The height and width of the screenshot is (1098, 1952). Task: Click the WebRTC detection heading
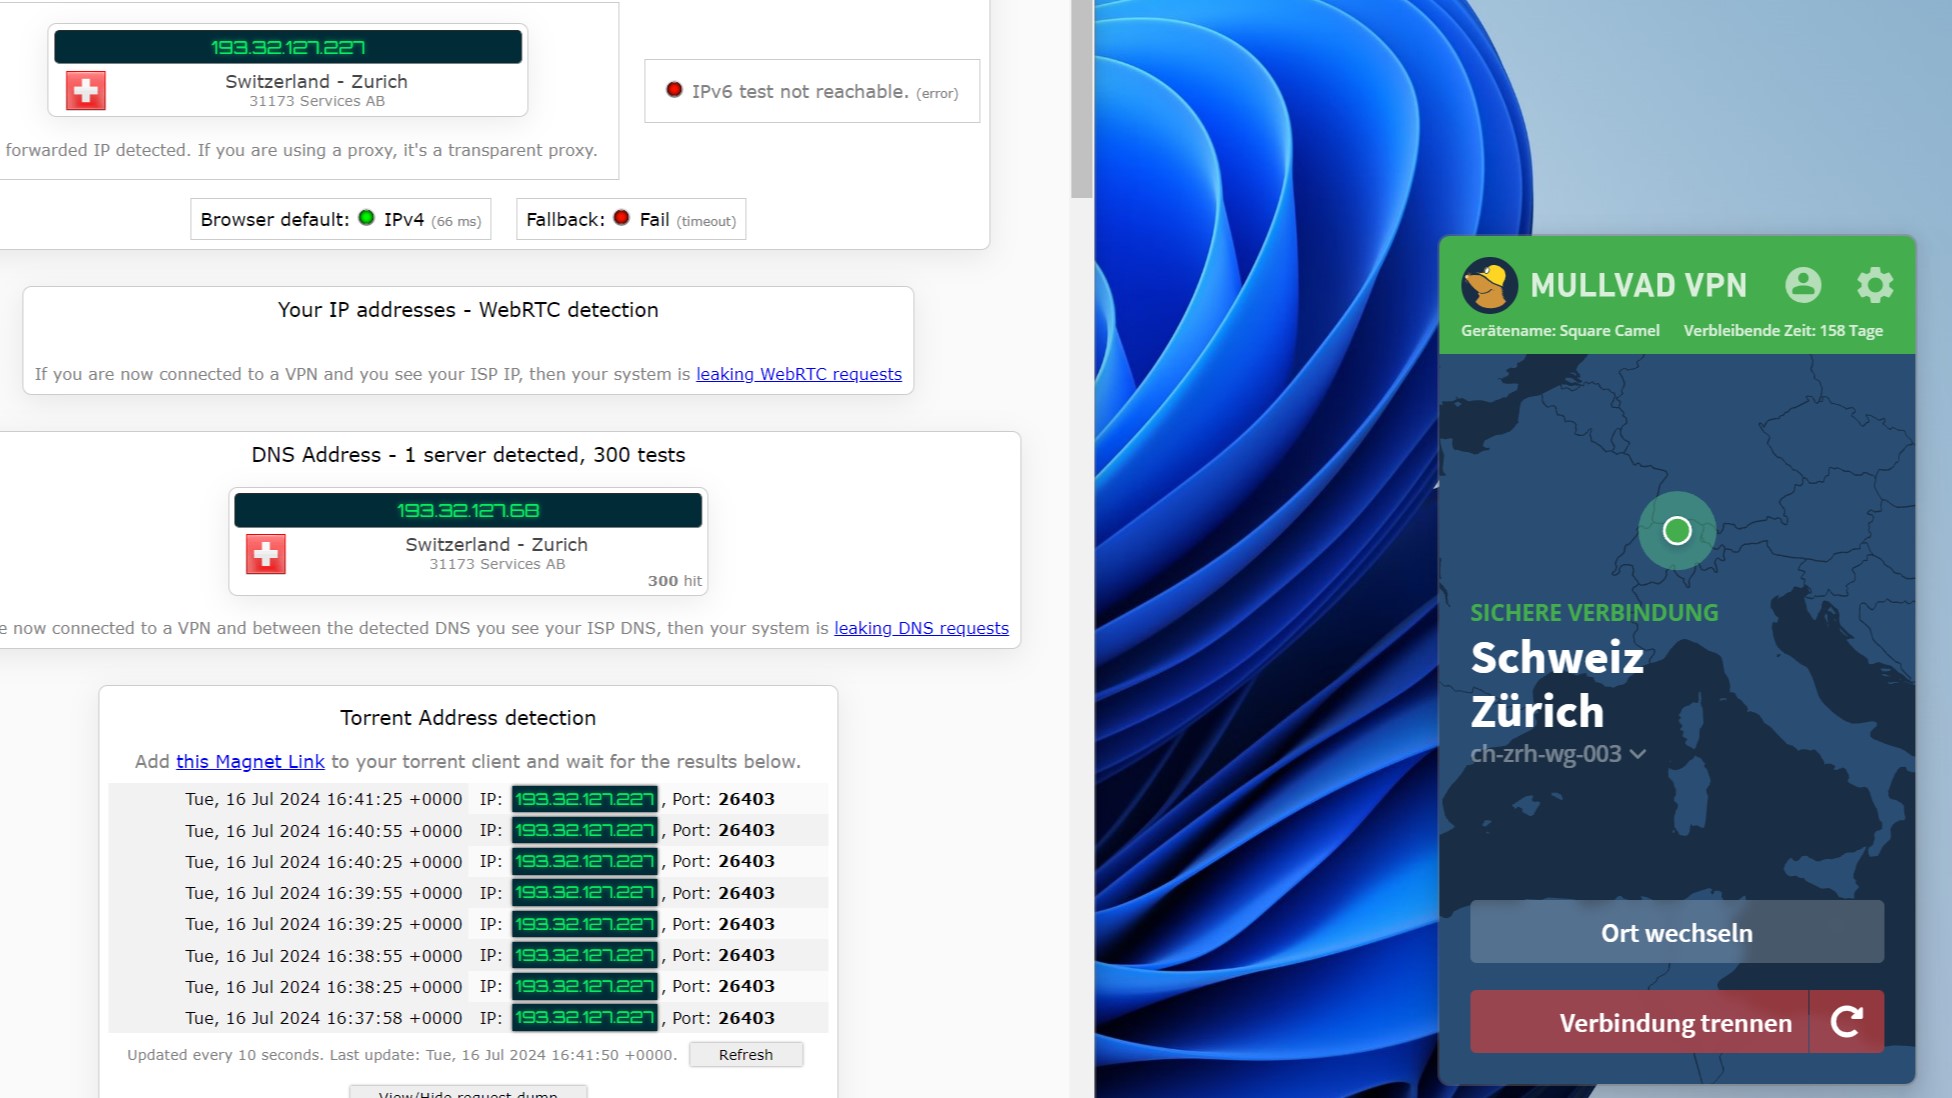468,310
